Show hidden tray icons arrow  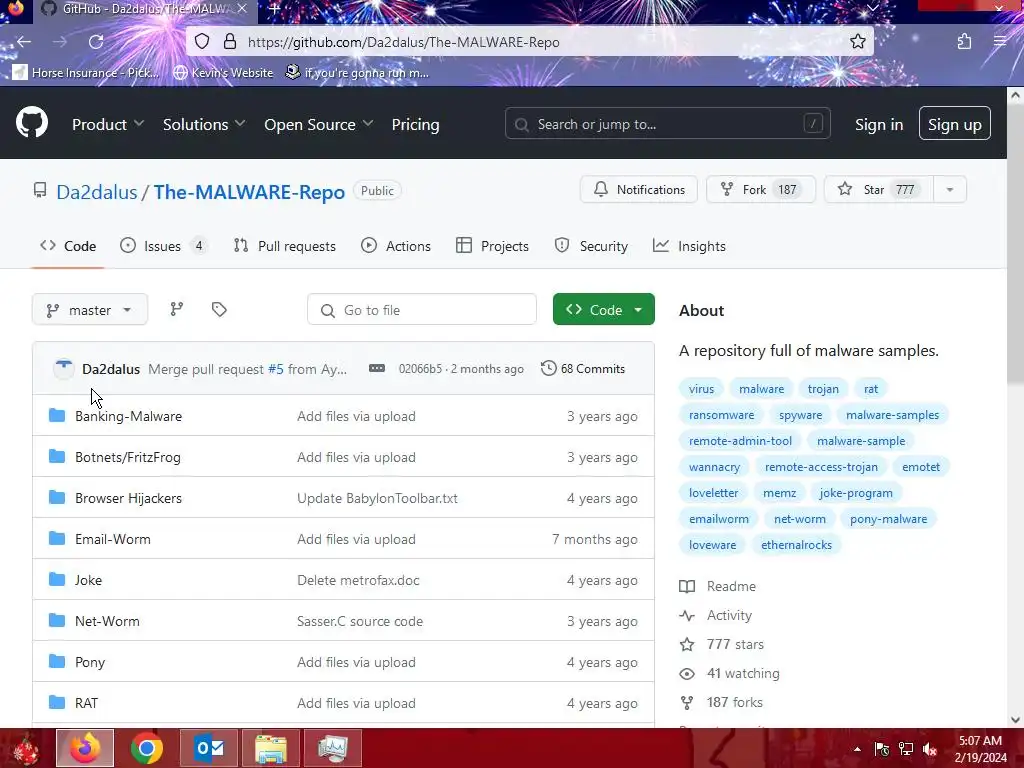coord(857,749)
